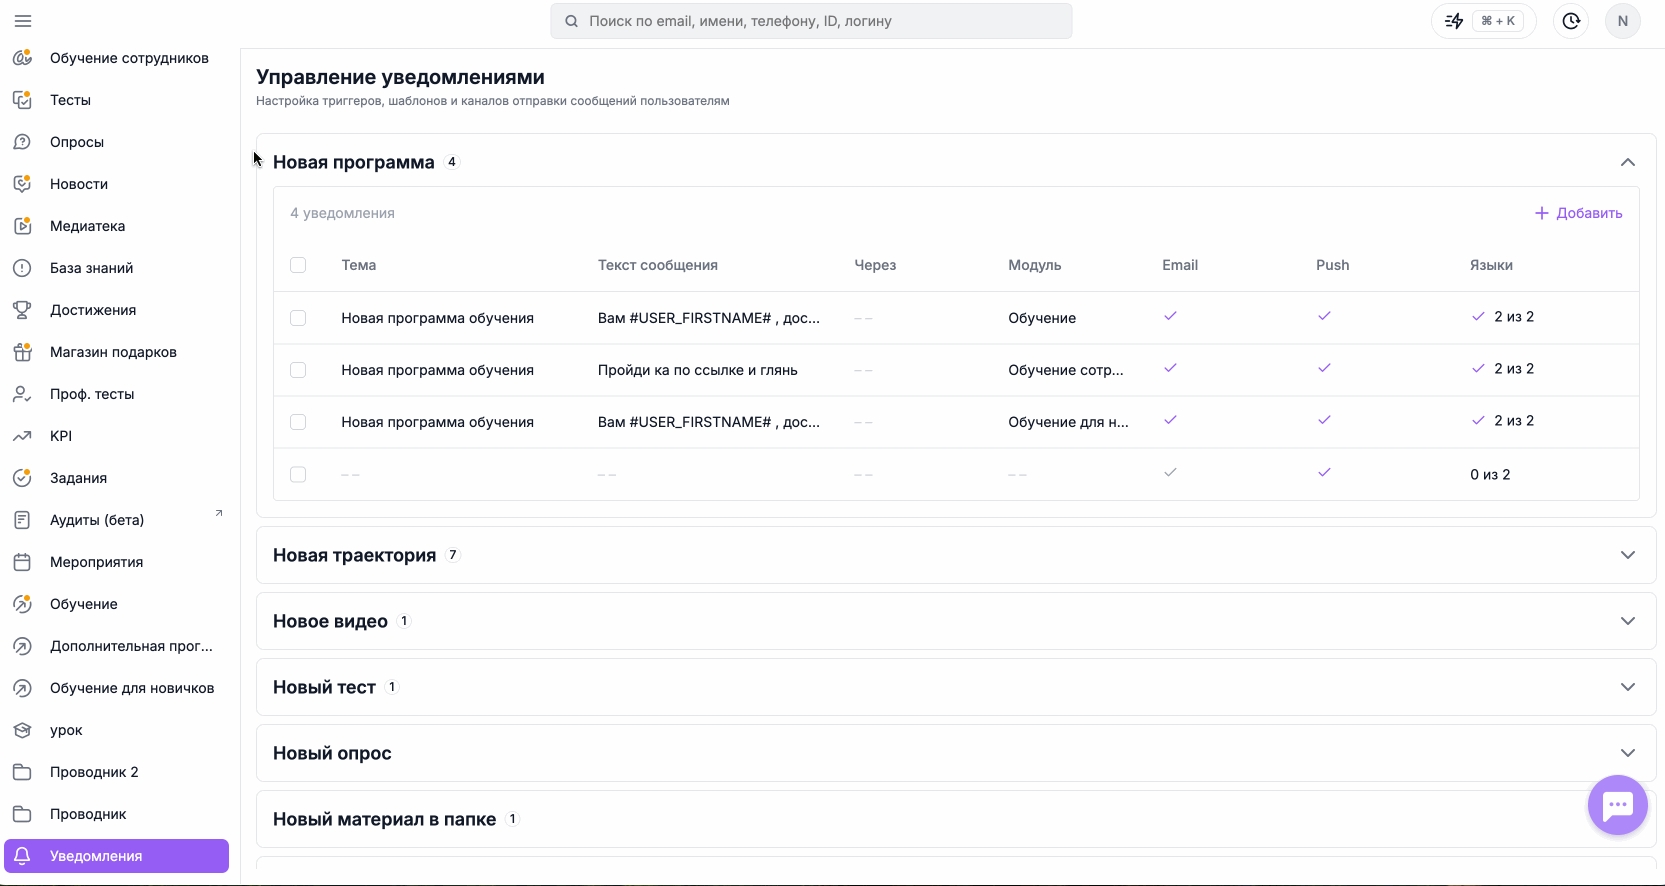Click the Медиатека sidebar icon
The image size is (1665, 886).
click(22, 226)
